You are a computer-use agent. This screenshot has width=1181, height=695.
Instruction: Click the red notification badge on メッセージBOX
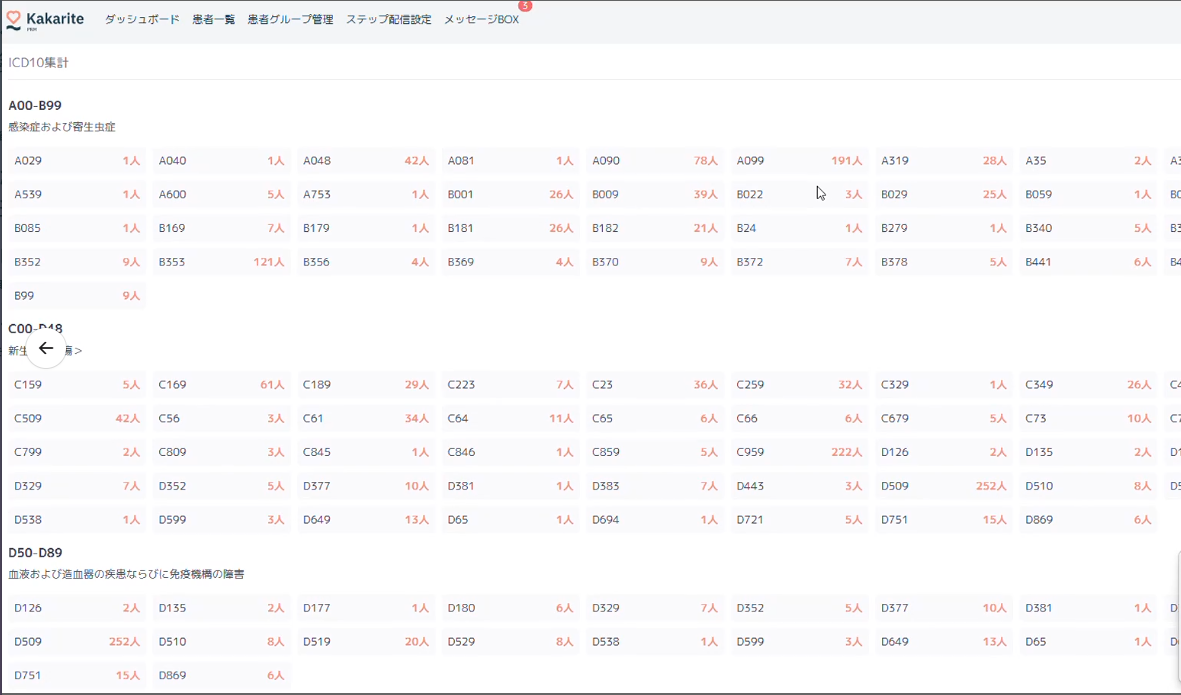(x=525, y=5)
